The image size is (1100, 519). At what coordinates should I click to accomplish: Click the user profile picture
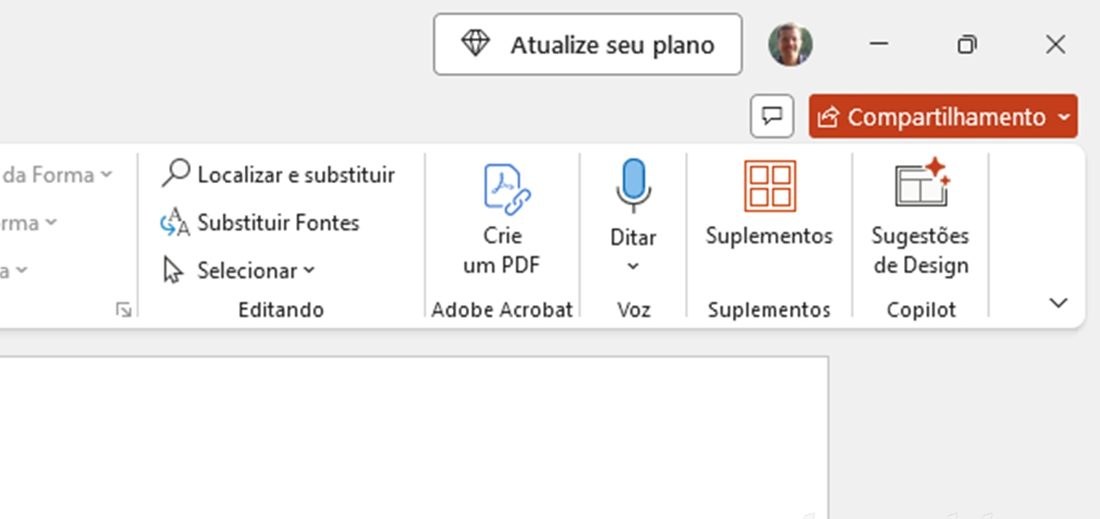point(791,44)
